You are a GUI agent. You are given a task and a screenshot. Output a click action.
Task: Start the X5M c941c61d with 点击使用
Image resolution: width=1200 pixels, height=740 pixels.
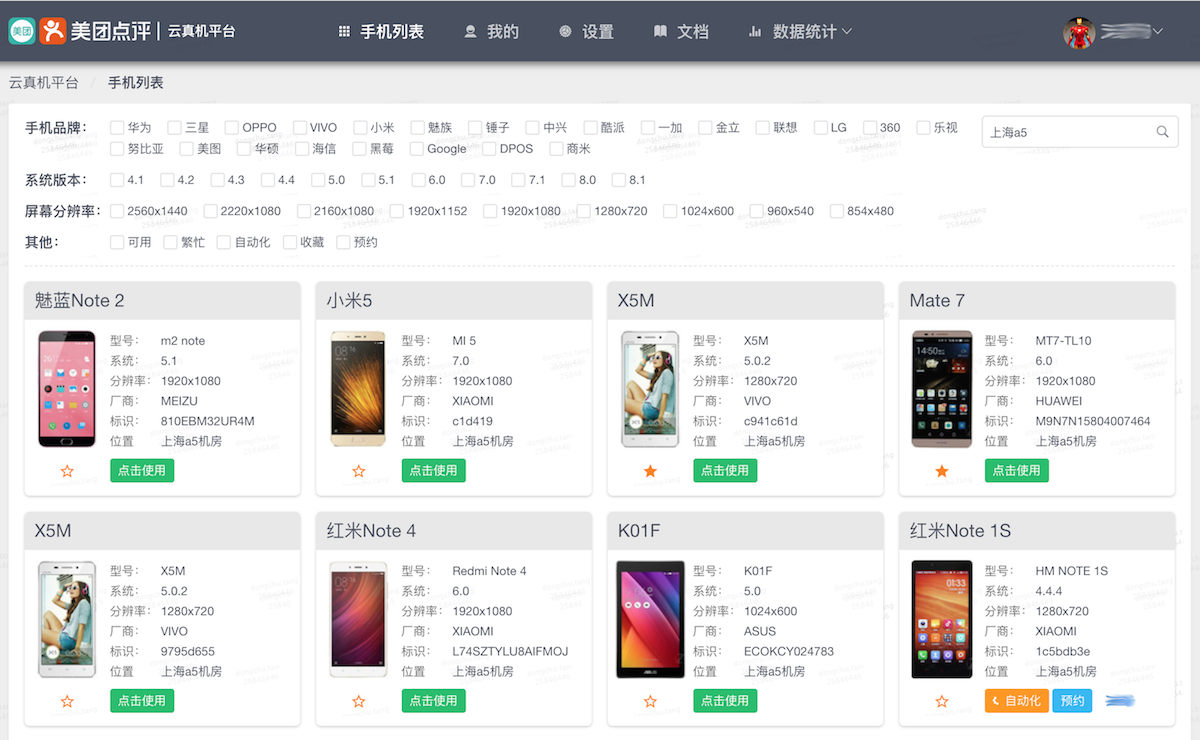pyautogui.click(x=725, y=471)
